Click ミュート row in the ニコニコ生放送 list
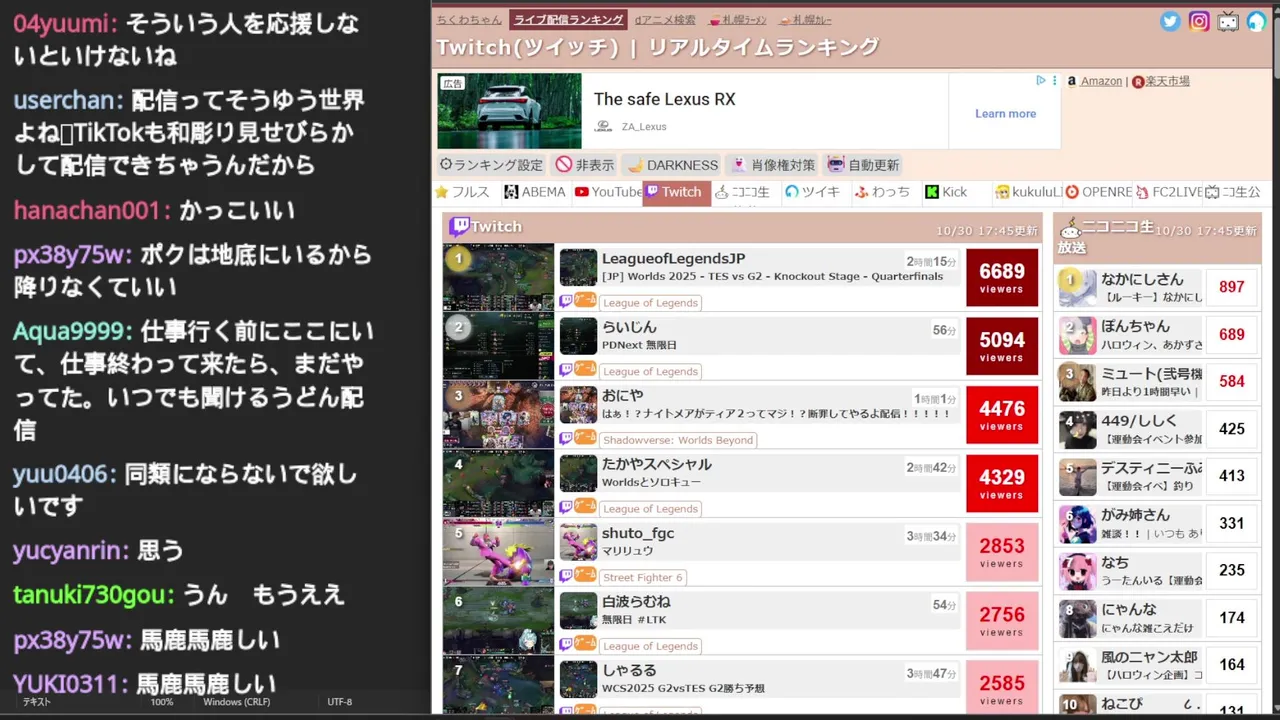 click(1157, 382)
